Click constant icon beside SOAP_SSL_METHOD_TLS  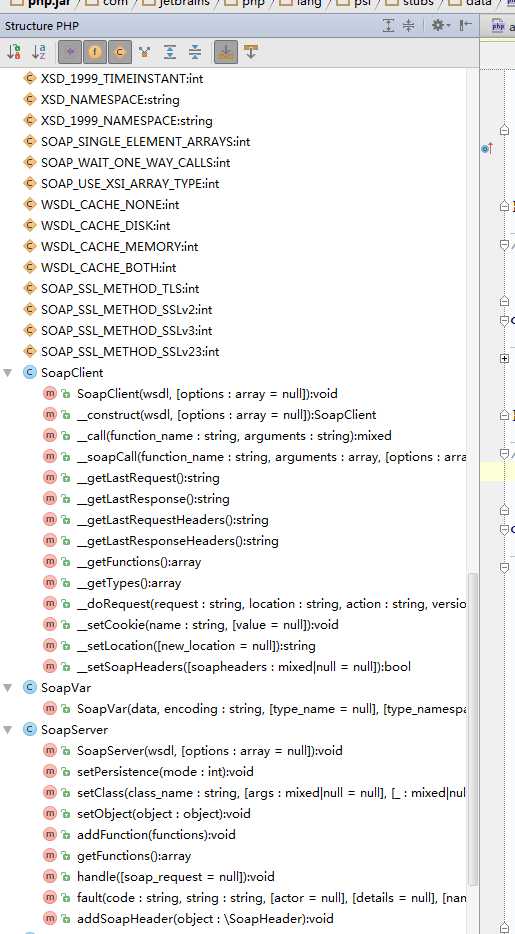29,288
